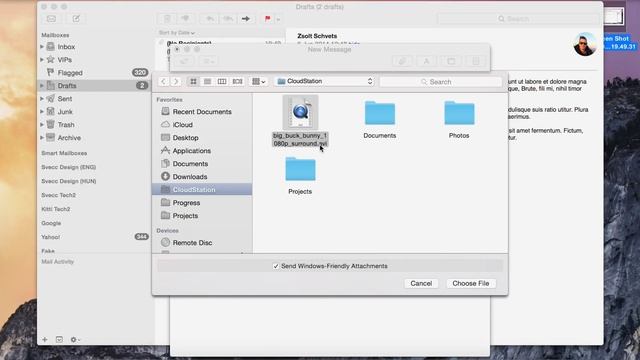
Task: Click the Choose File button
Action: [471, 283]
